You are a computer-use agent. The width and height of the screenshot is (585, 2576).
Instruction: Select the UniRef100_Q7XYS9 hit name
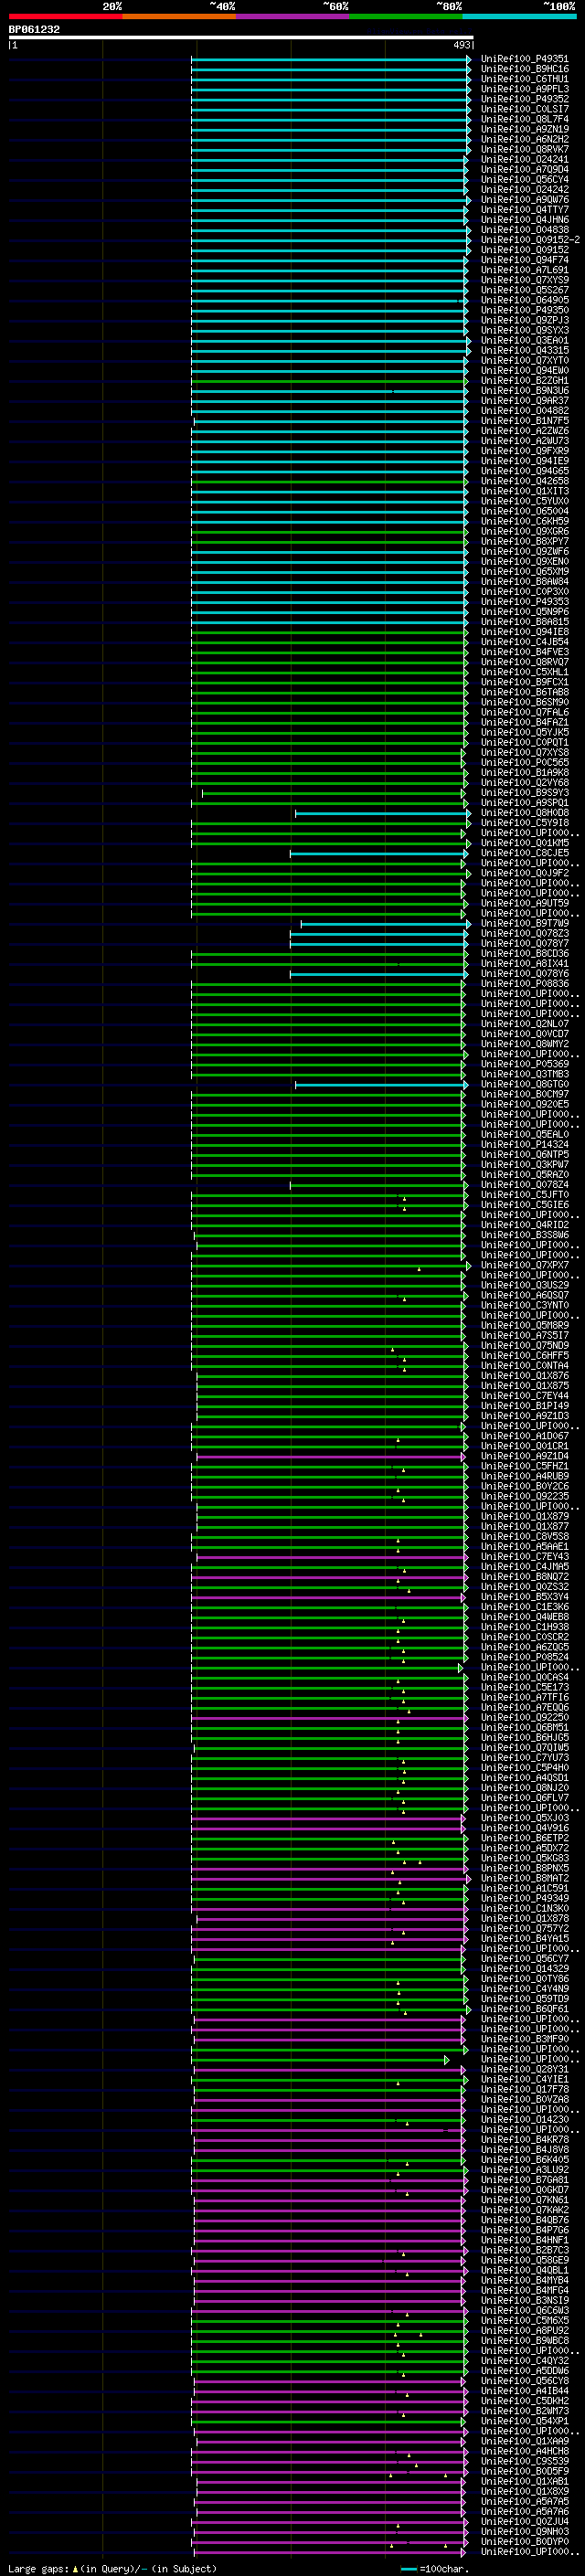coord(524,280)
